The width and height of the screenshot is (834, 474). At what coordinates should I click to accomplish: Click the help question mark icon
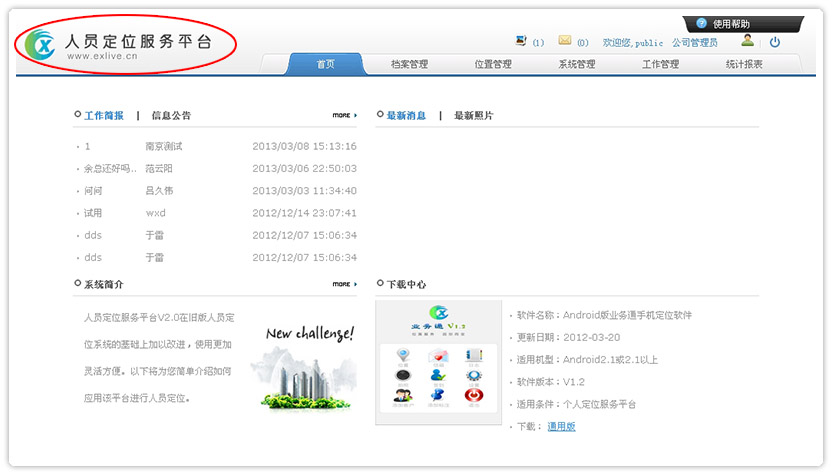(702, 23)
